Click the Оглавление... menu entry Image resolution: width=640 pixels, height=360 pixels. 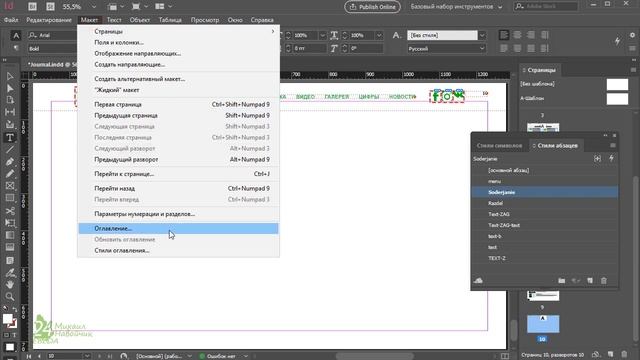[x=178, y=228]
